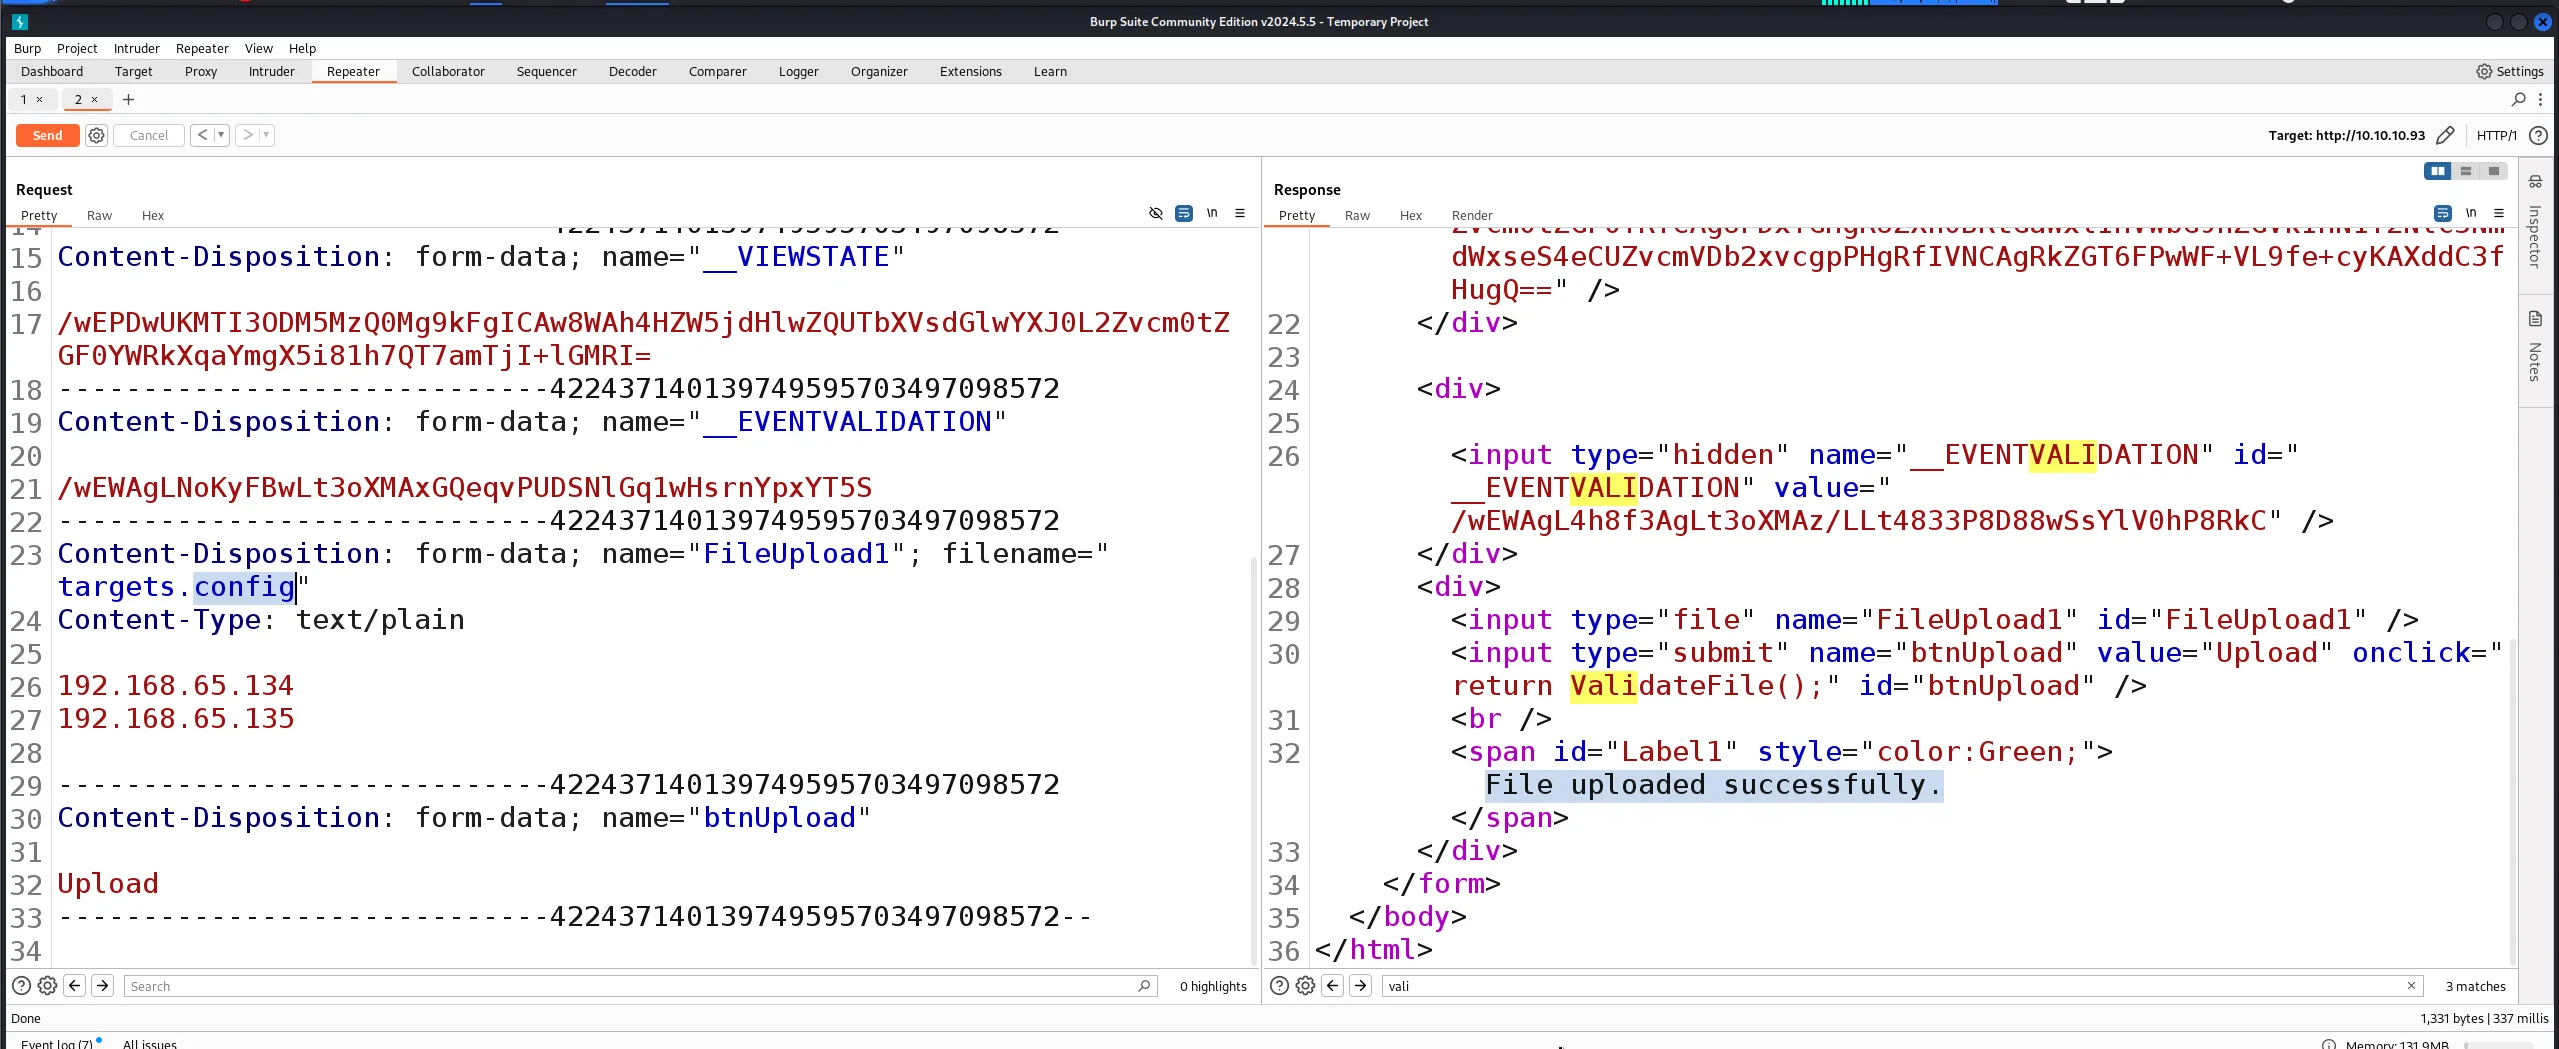Open Repeater tab search magnifier icon

[x=2518, y=99]
